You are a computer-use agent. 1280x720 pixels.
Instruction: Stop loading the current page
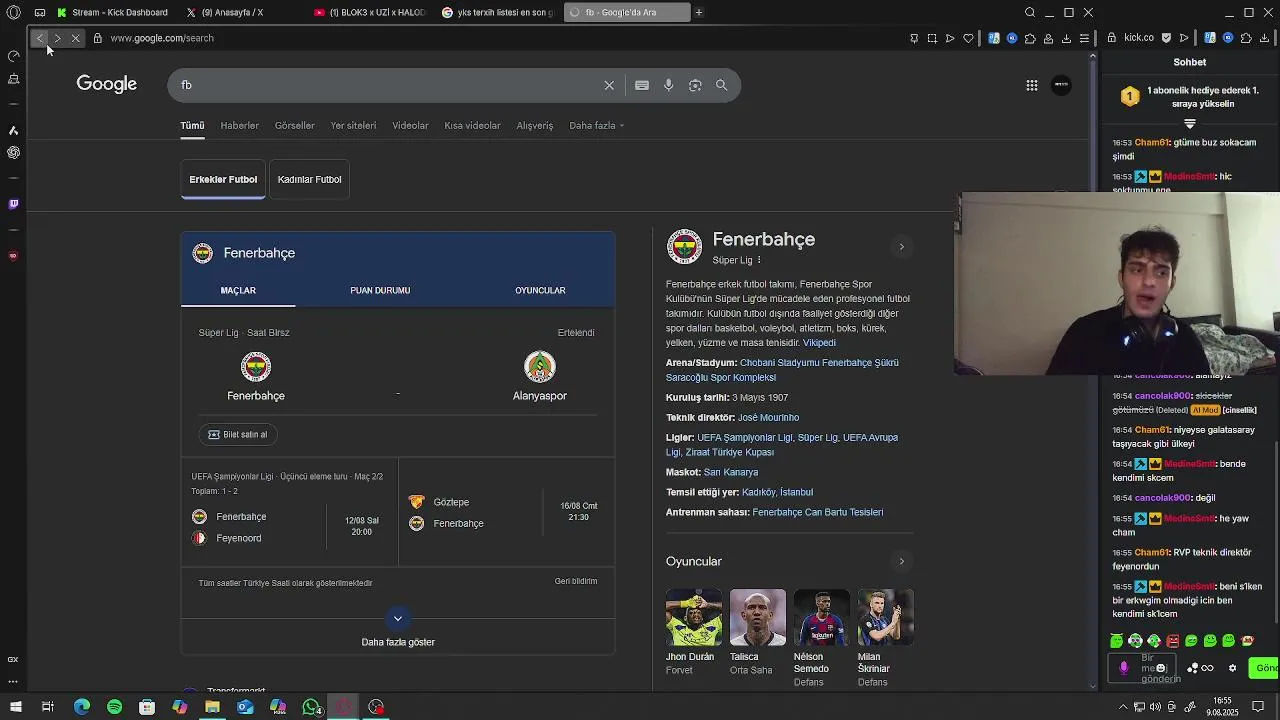pyautogui.click(x=75, y=38)
